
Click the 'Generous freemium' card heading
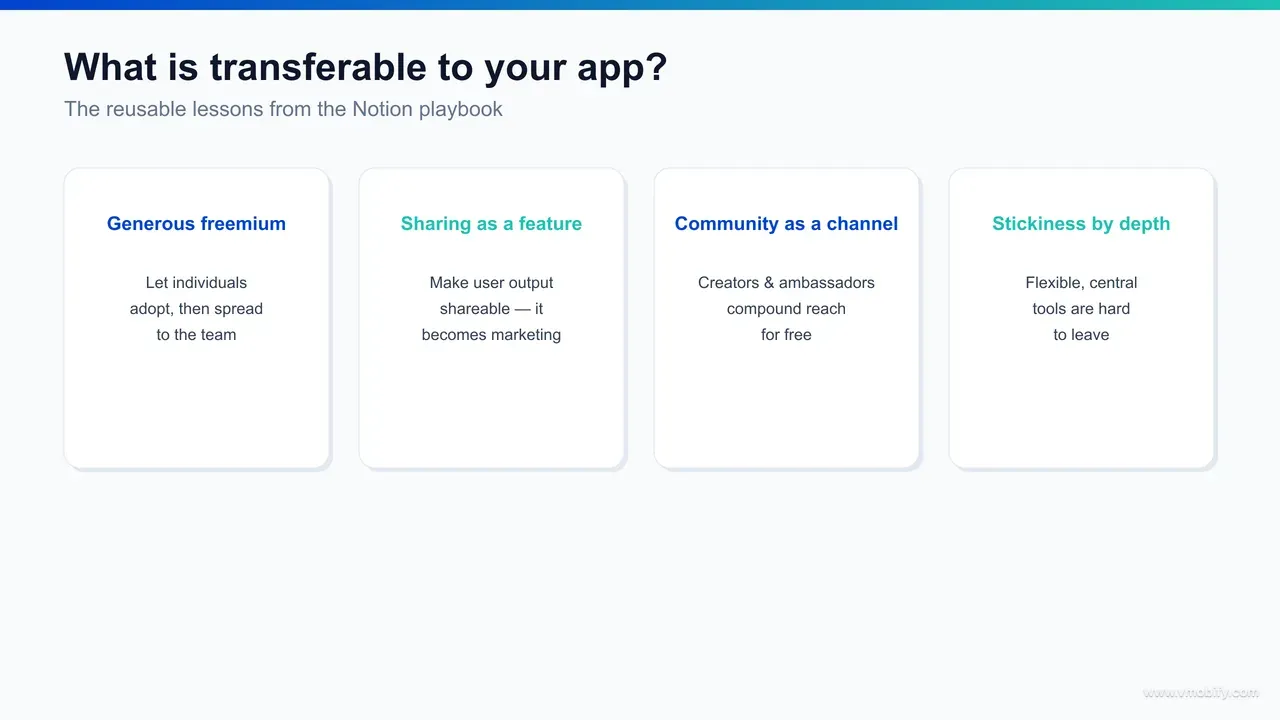pyautogui.click(x=196, y=224)
